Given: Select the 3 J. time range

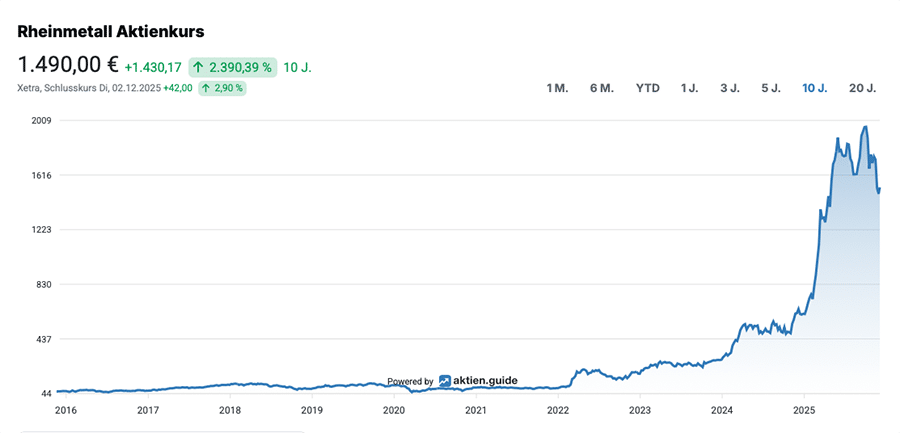Looking at the screenshot, I should pos(730,88).
